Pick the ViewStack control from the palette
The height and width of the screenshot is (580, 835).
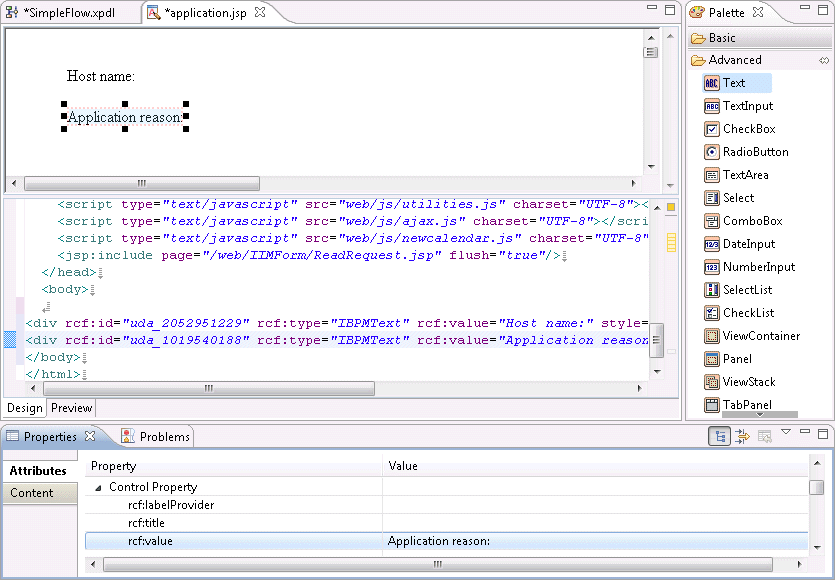(x=748, y=382)
